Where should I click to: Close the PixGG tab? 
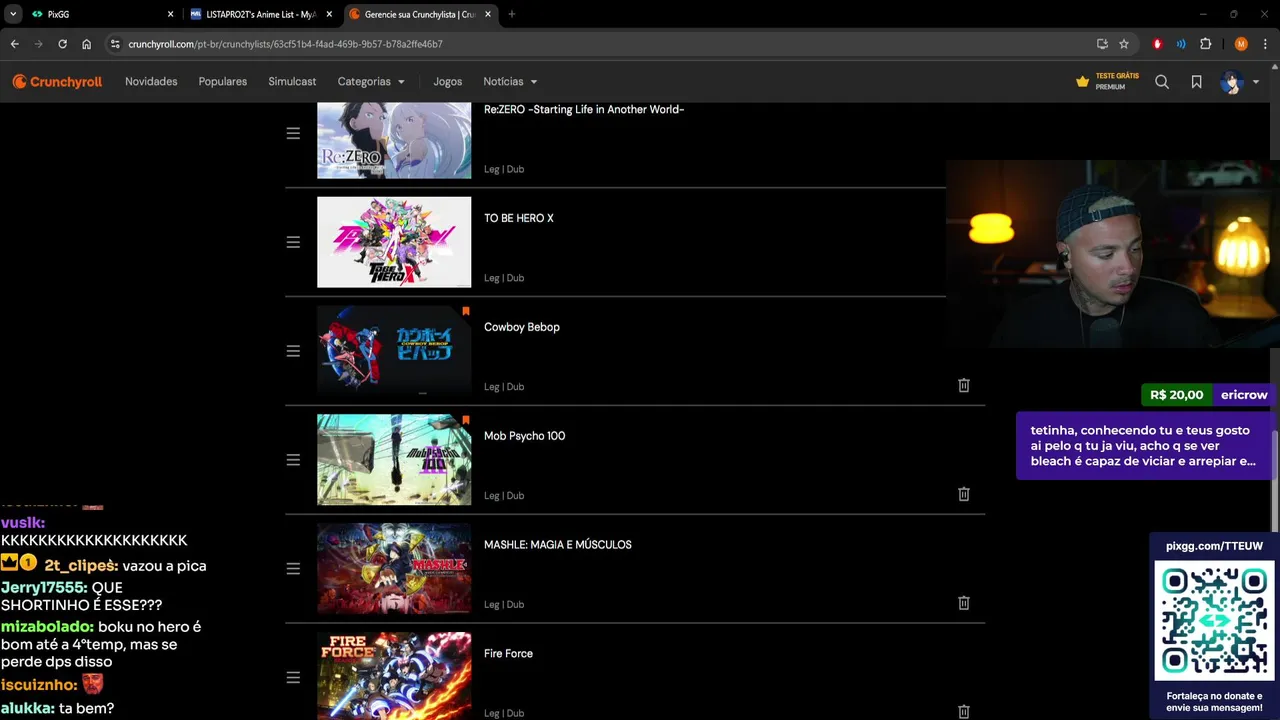point(171,14)
